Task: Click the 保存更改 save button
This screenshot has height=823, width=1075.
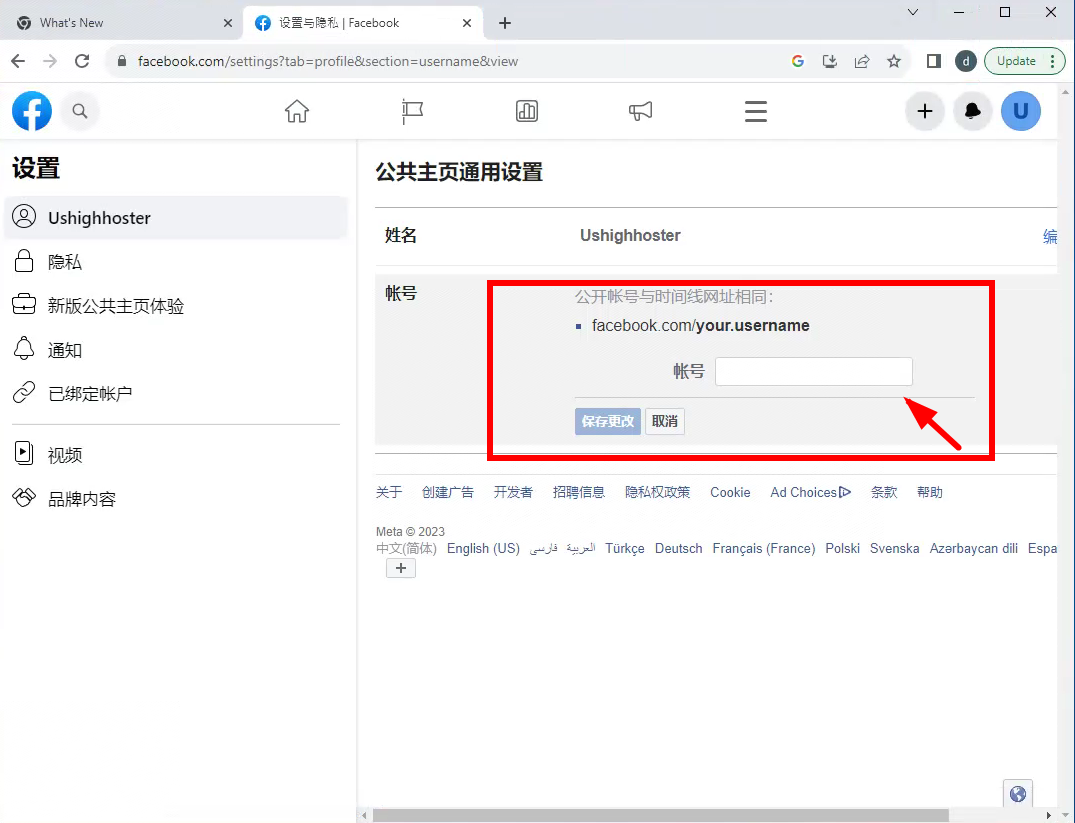Action: [607, 421]
